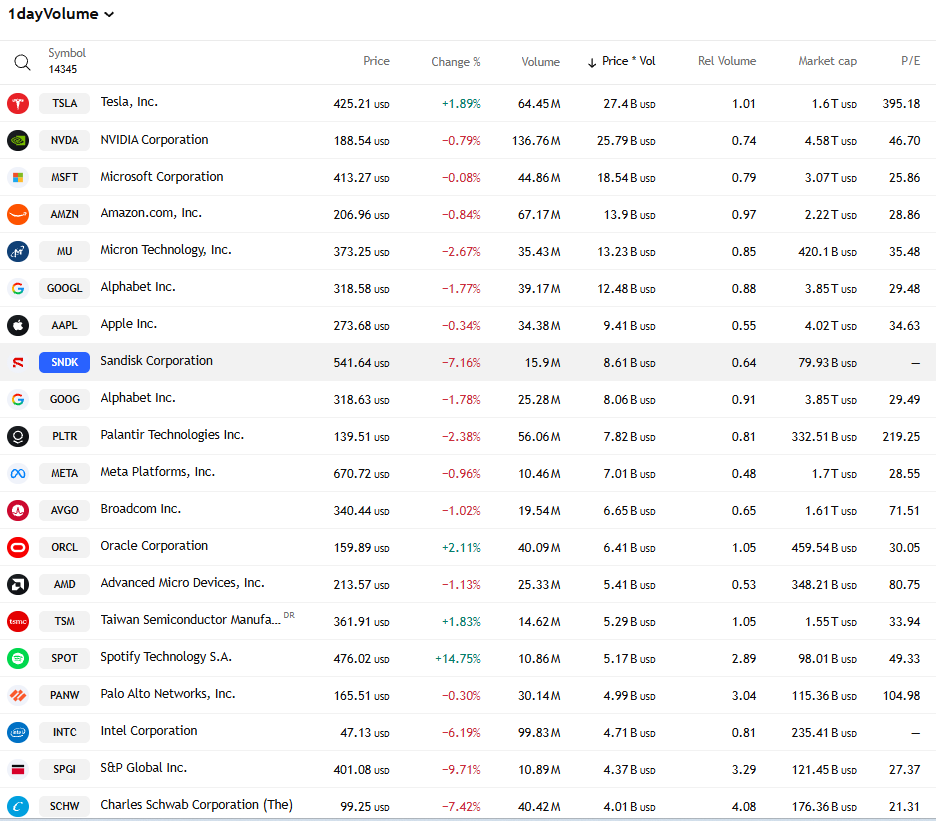
Task: Click the Microsoft logo icon
Action: (18, 177)
